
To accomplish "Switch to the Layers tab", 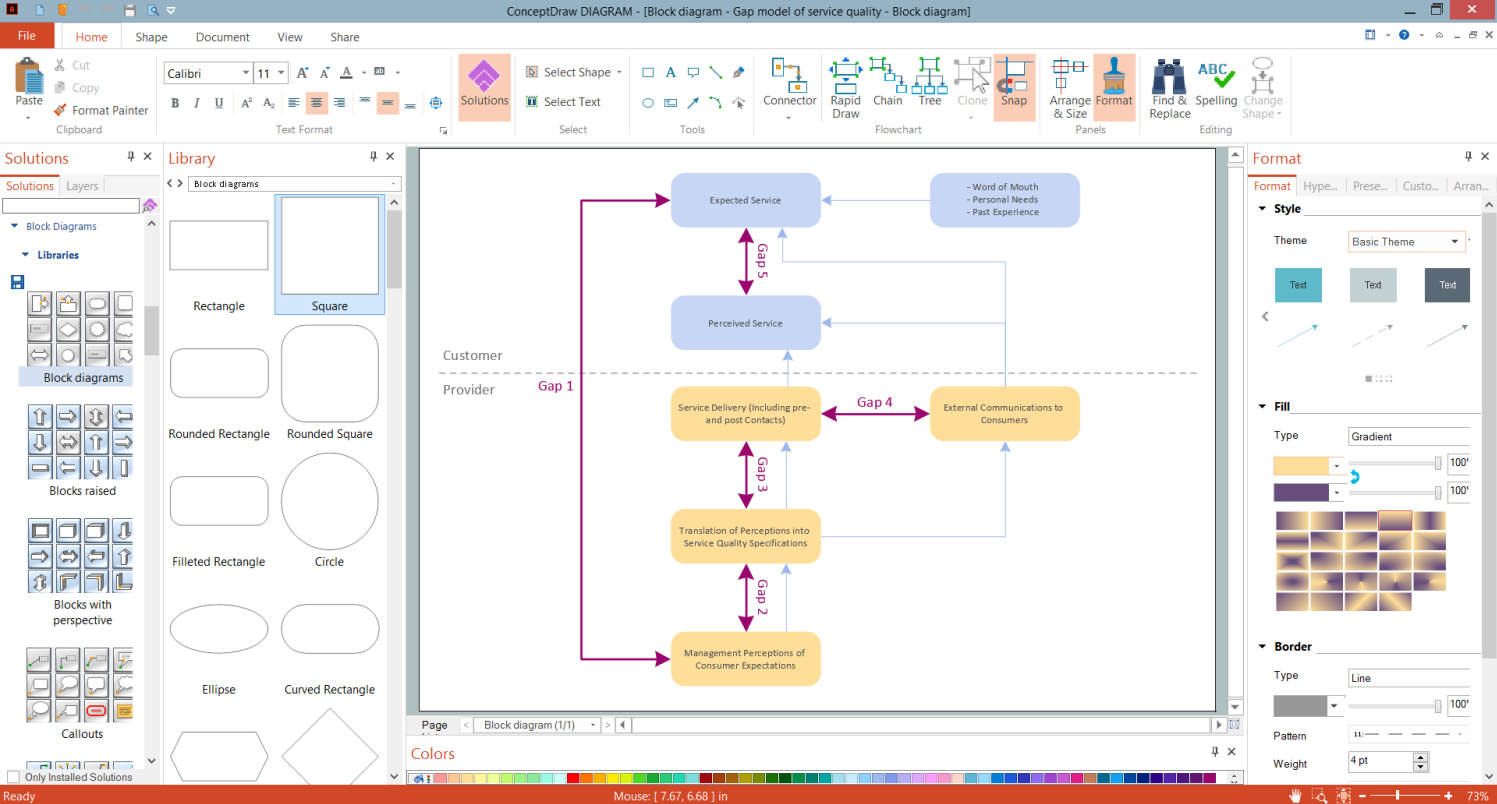I will click(x=82, y=185).
